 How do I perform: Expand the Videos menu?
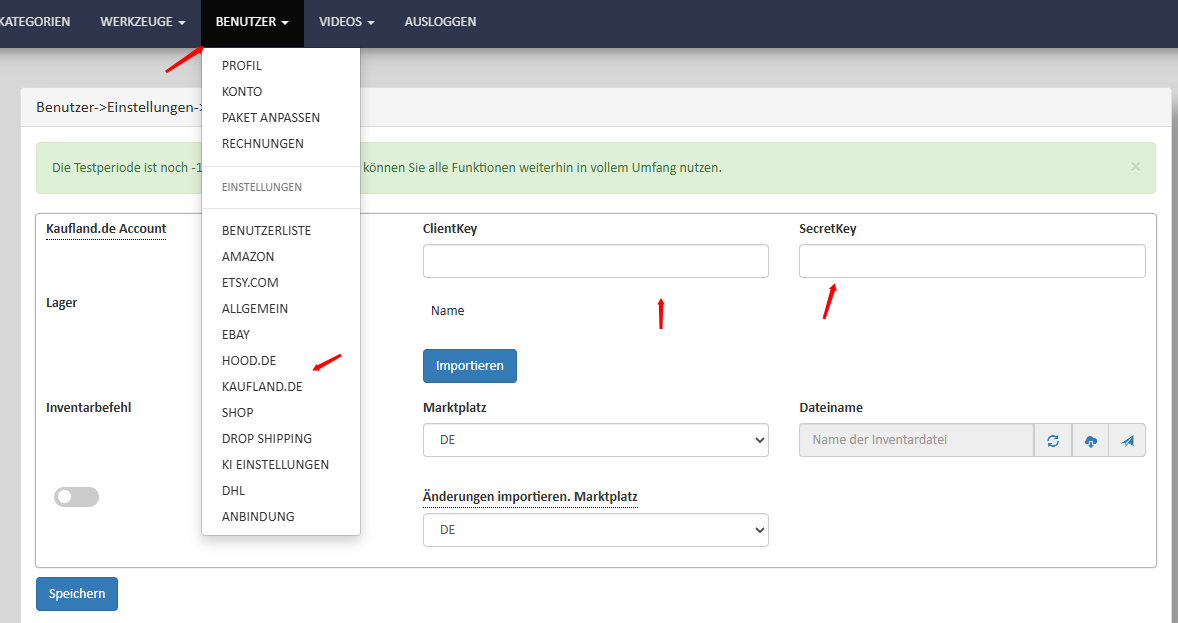click(x=346, y=22)
